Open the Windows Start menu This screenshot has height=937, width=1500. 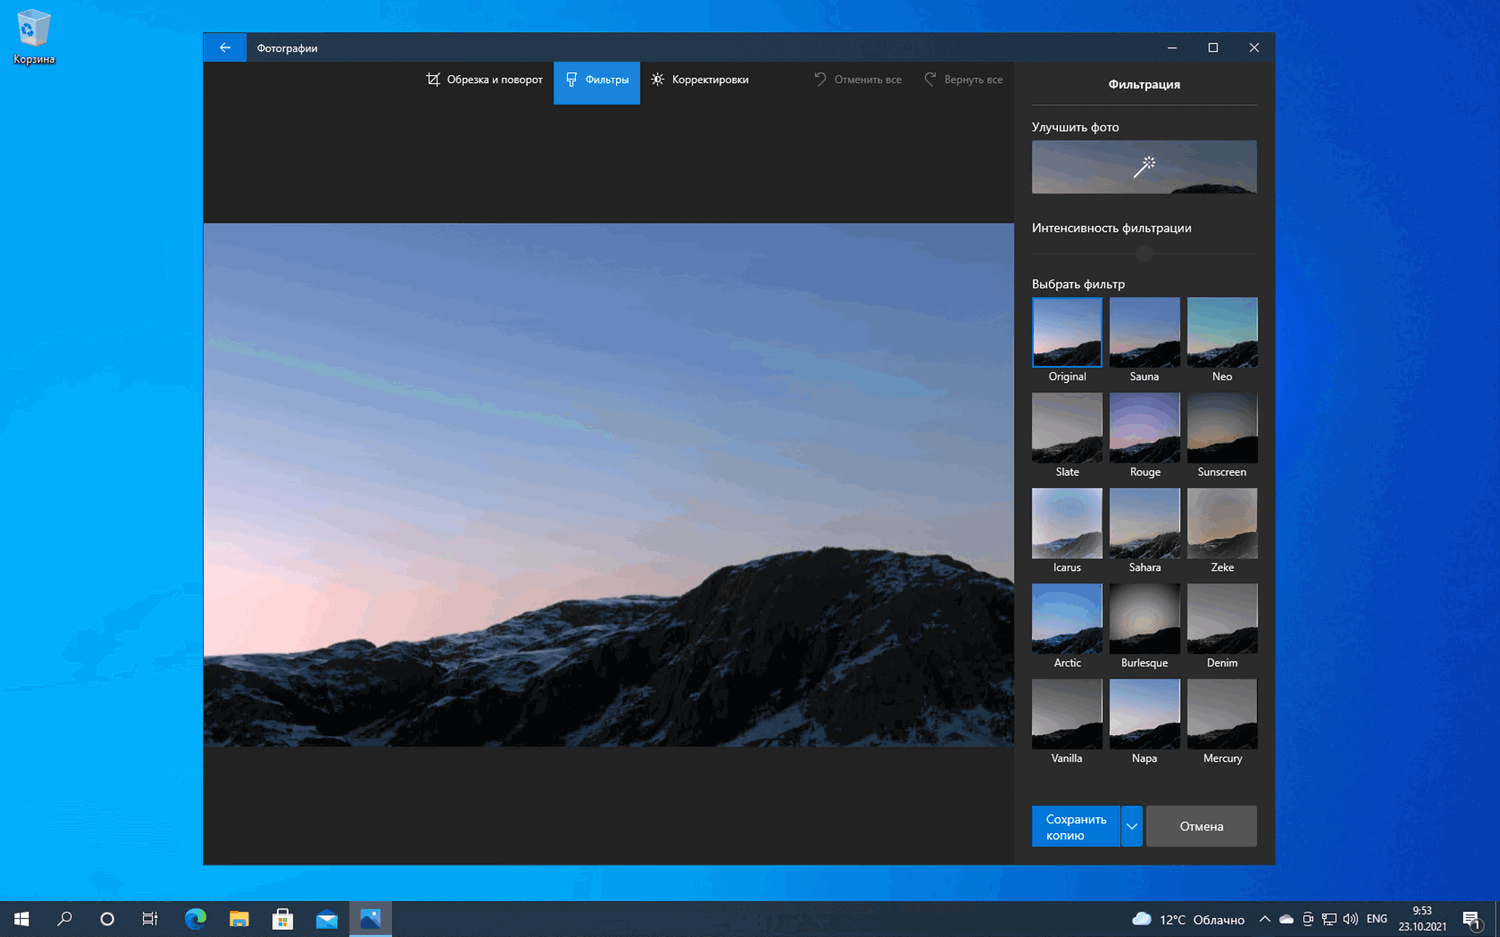21,919
